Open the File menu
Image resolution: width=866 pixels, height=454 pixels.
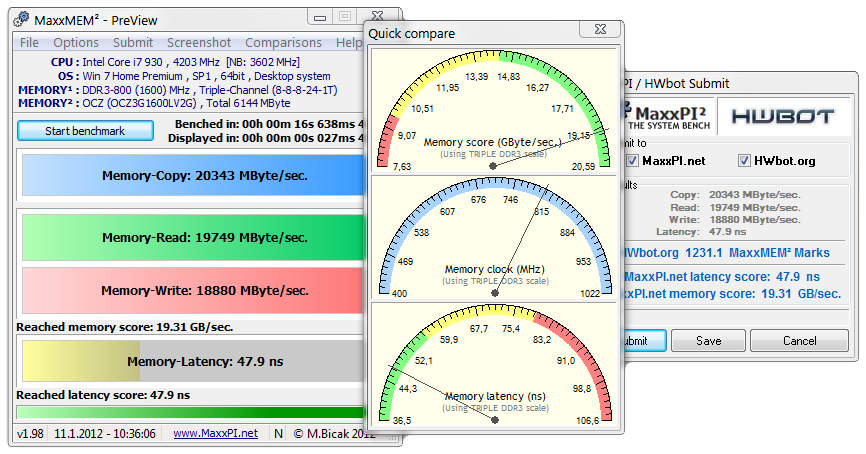pyautogui.click(x=29, y=43)
